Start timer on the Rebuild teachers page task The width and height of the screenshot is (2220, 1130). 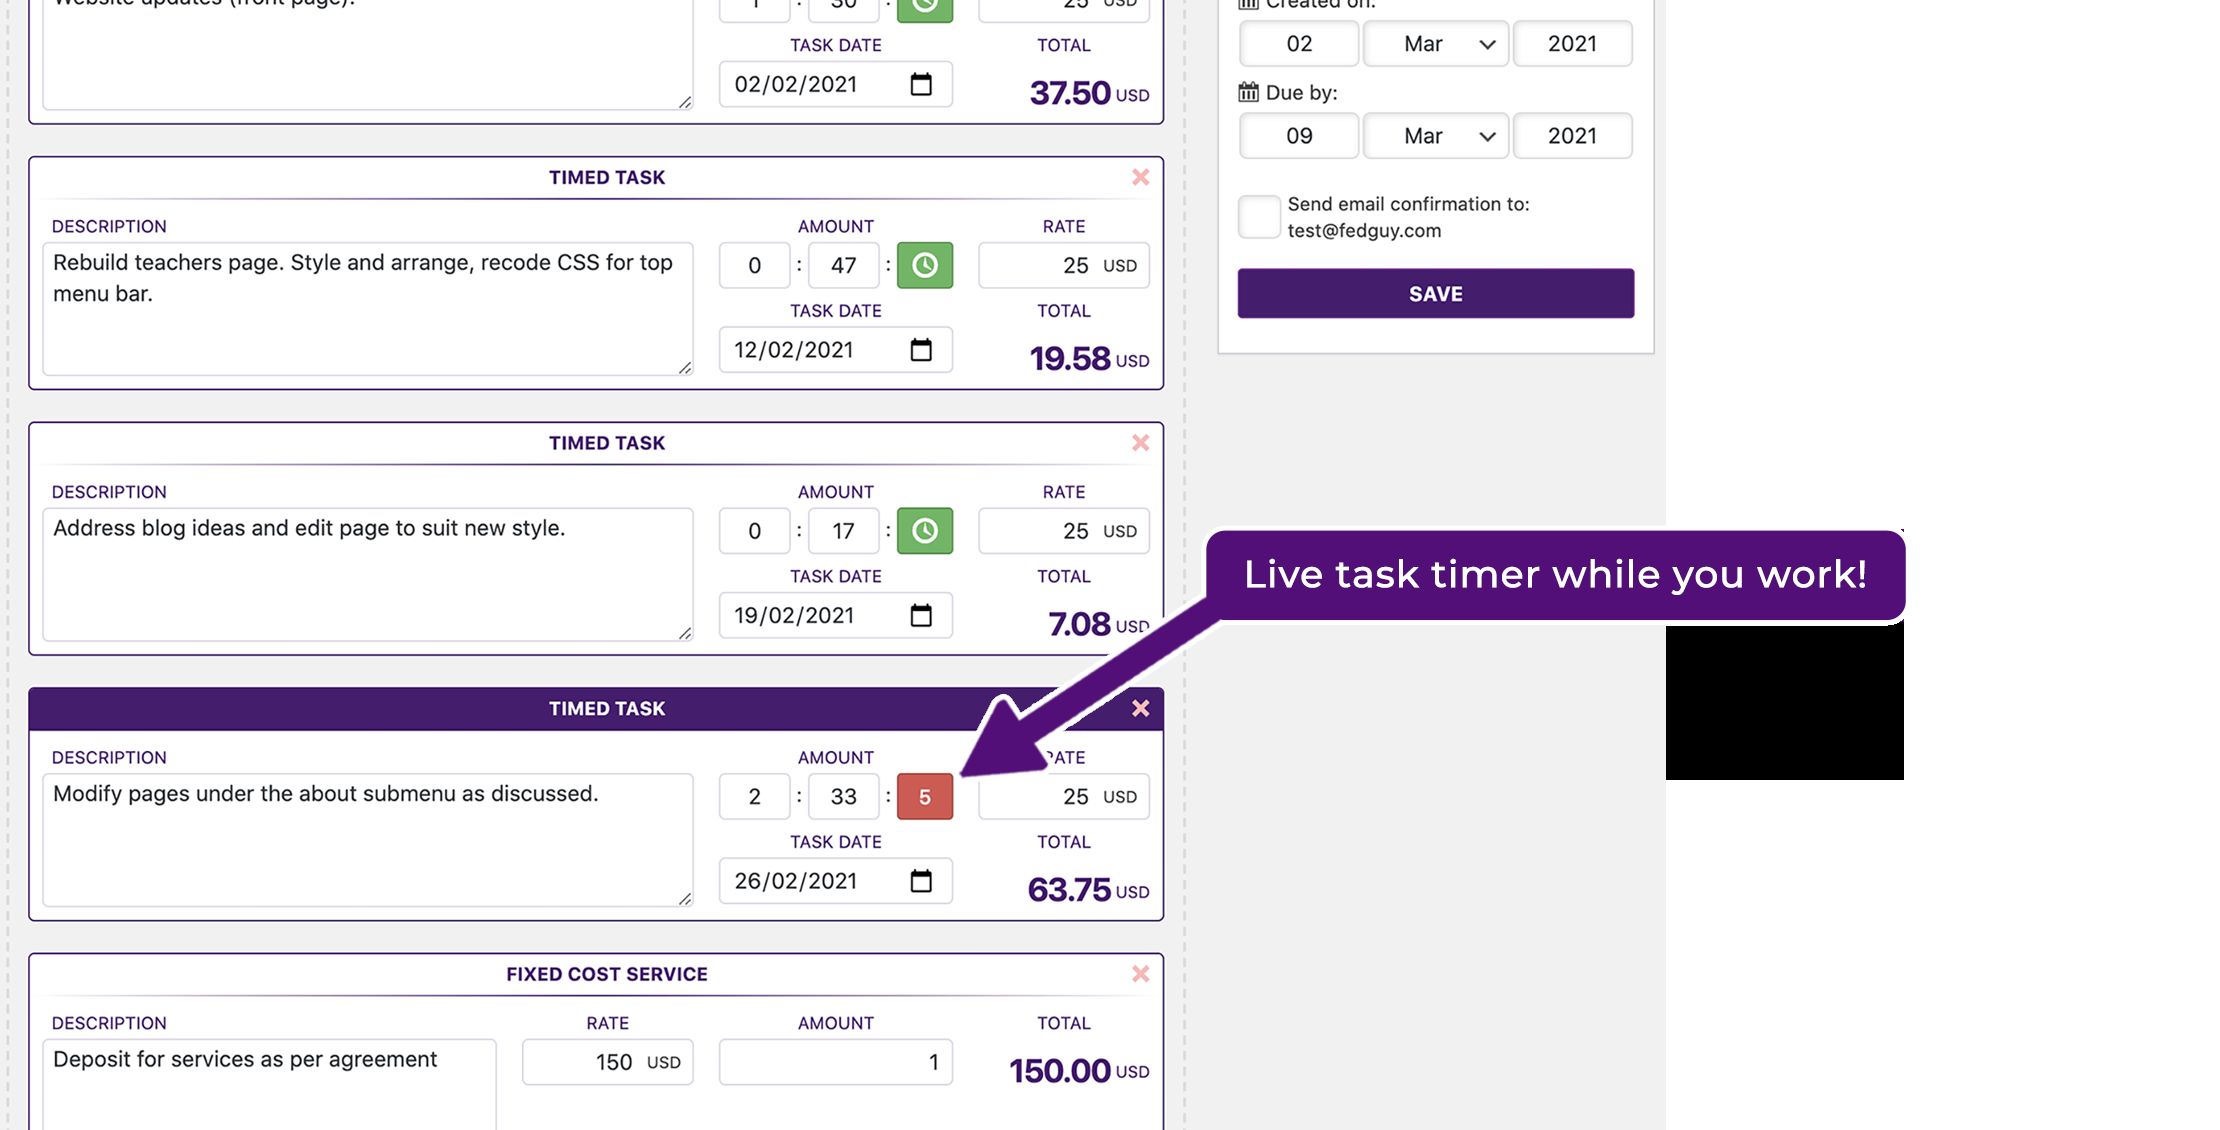(x=924, y=265)
